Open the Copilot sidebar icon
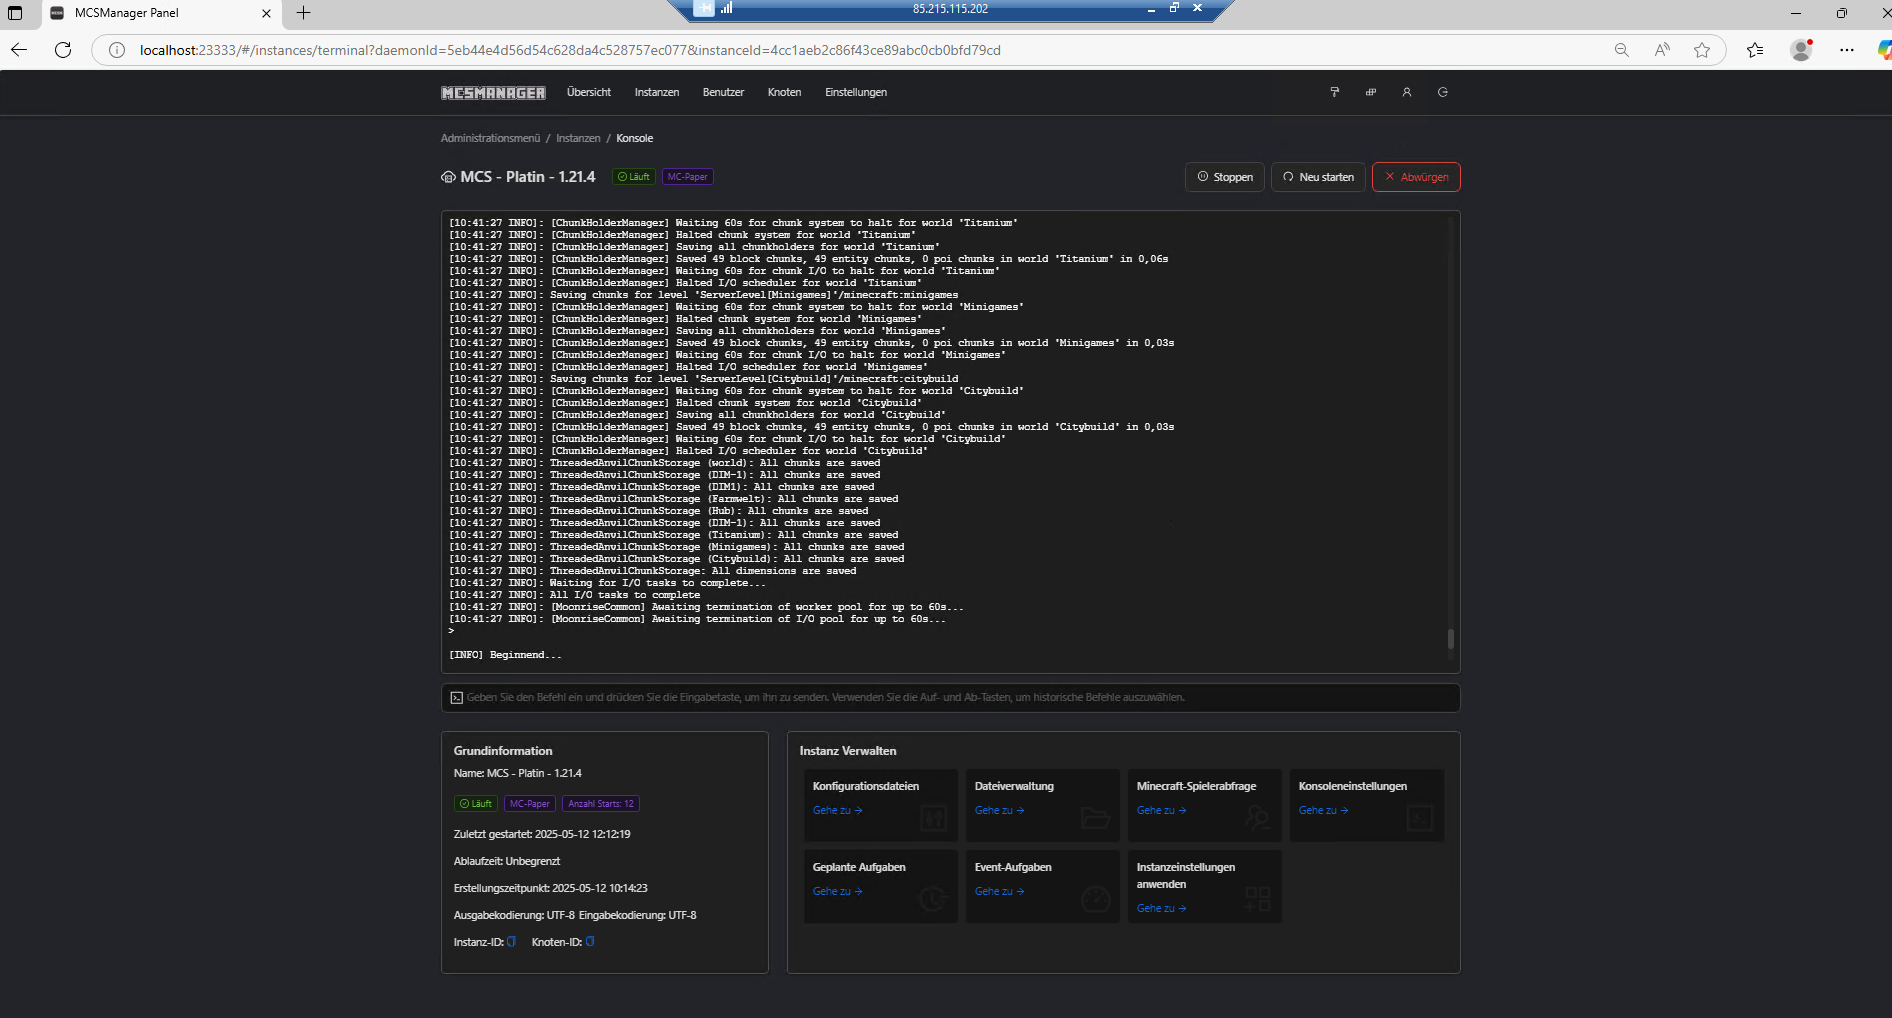The height and width of the screenshot is (1018, 1892). tap(1884, 50)
